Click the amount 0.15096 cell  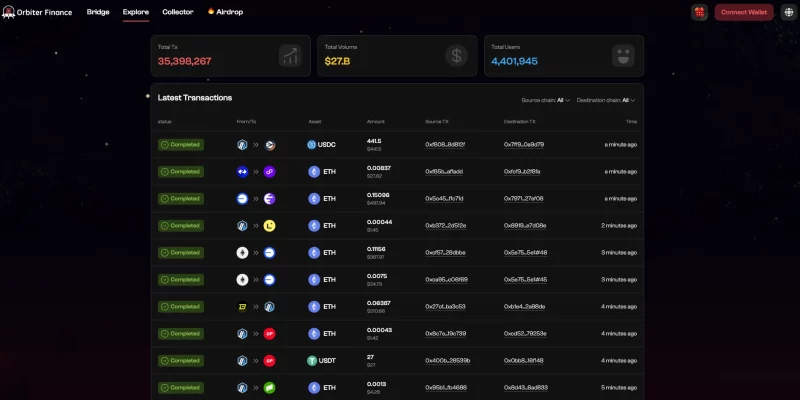tap(378, 195)
